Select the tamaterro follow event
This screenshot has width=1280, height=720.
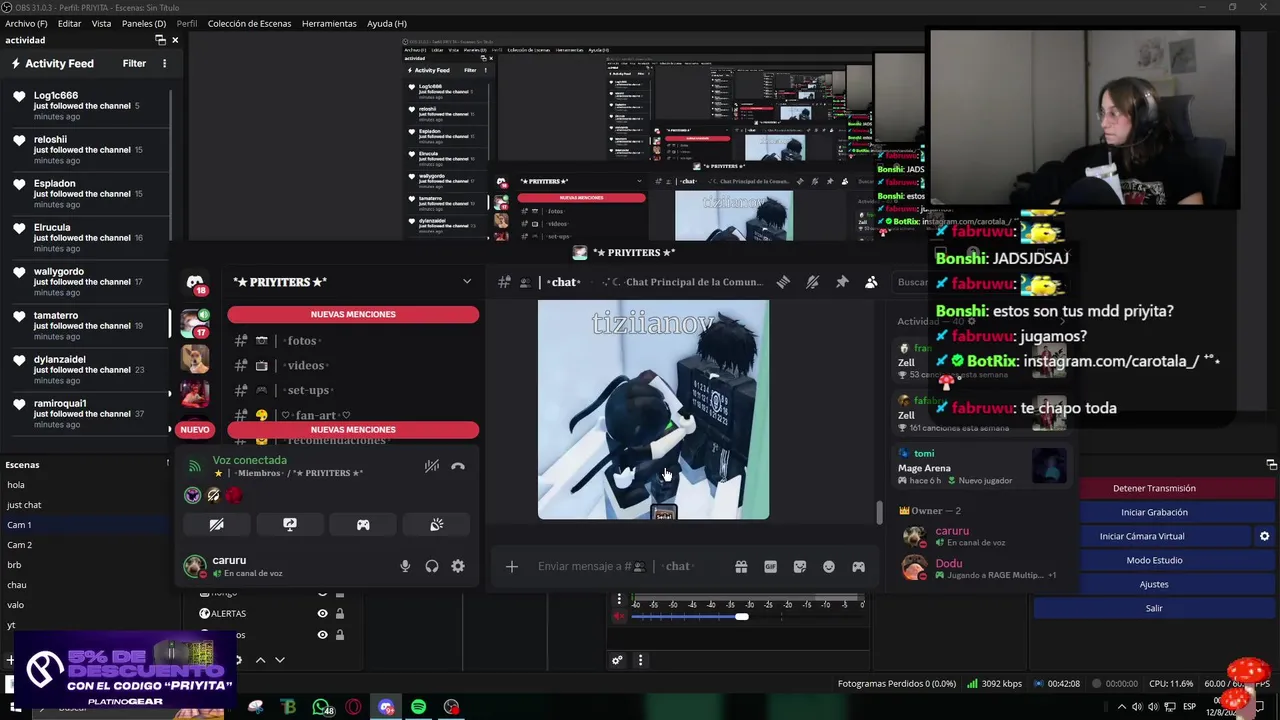pos(86,326)
